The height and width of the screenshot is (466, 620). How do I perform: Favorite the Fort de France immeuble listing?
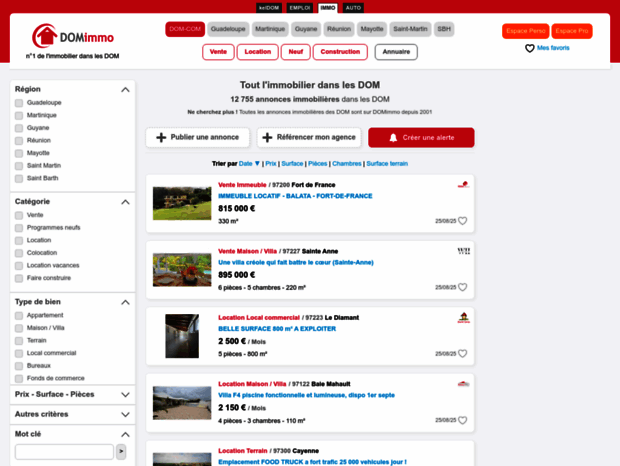point(462,221)
